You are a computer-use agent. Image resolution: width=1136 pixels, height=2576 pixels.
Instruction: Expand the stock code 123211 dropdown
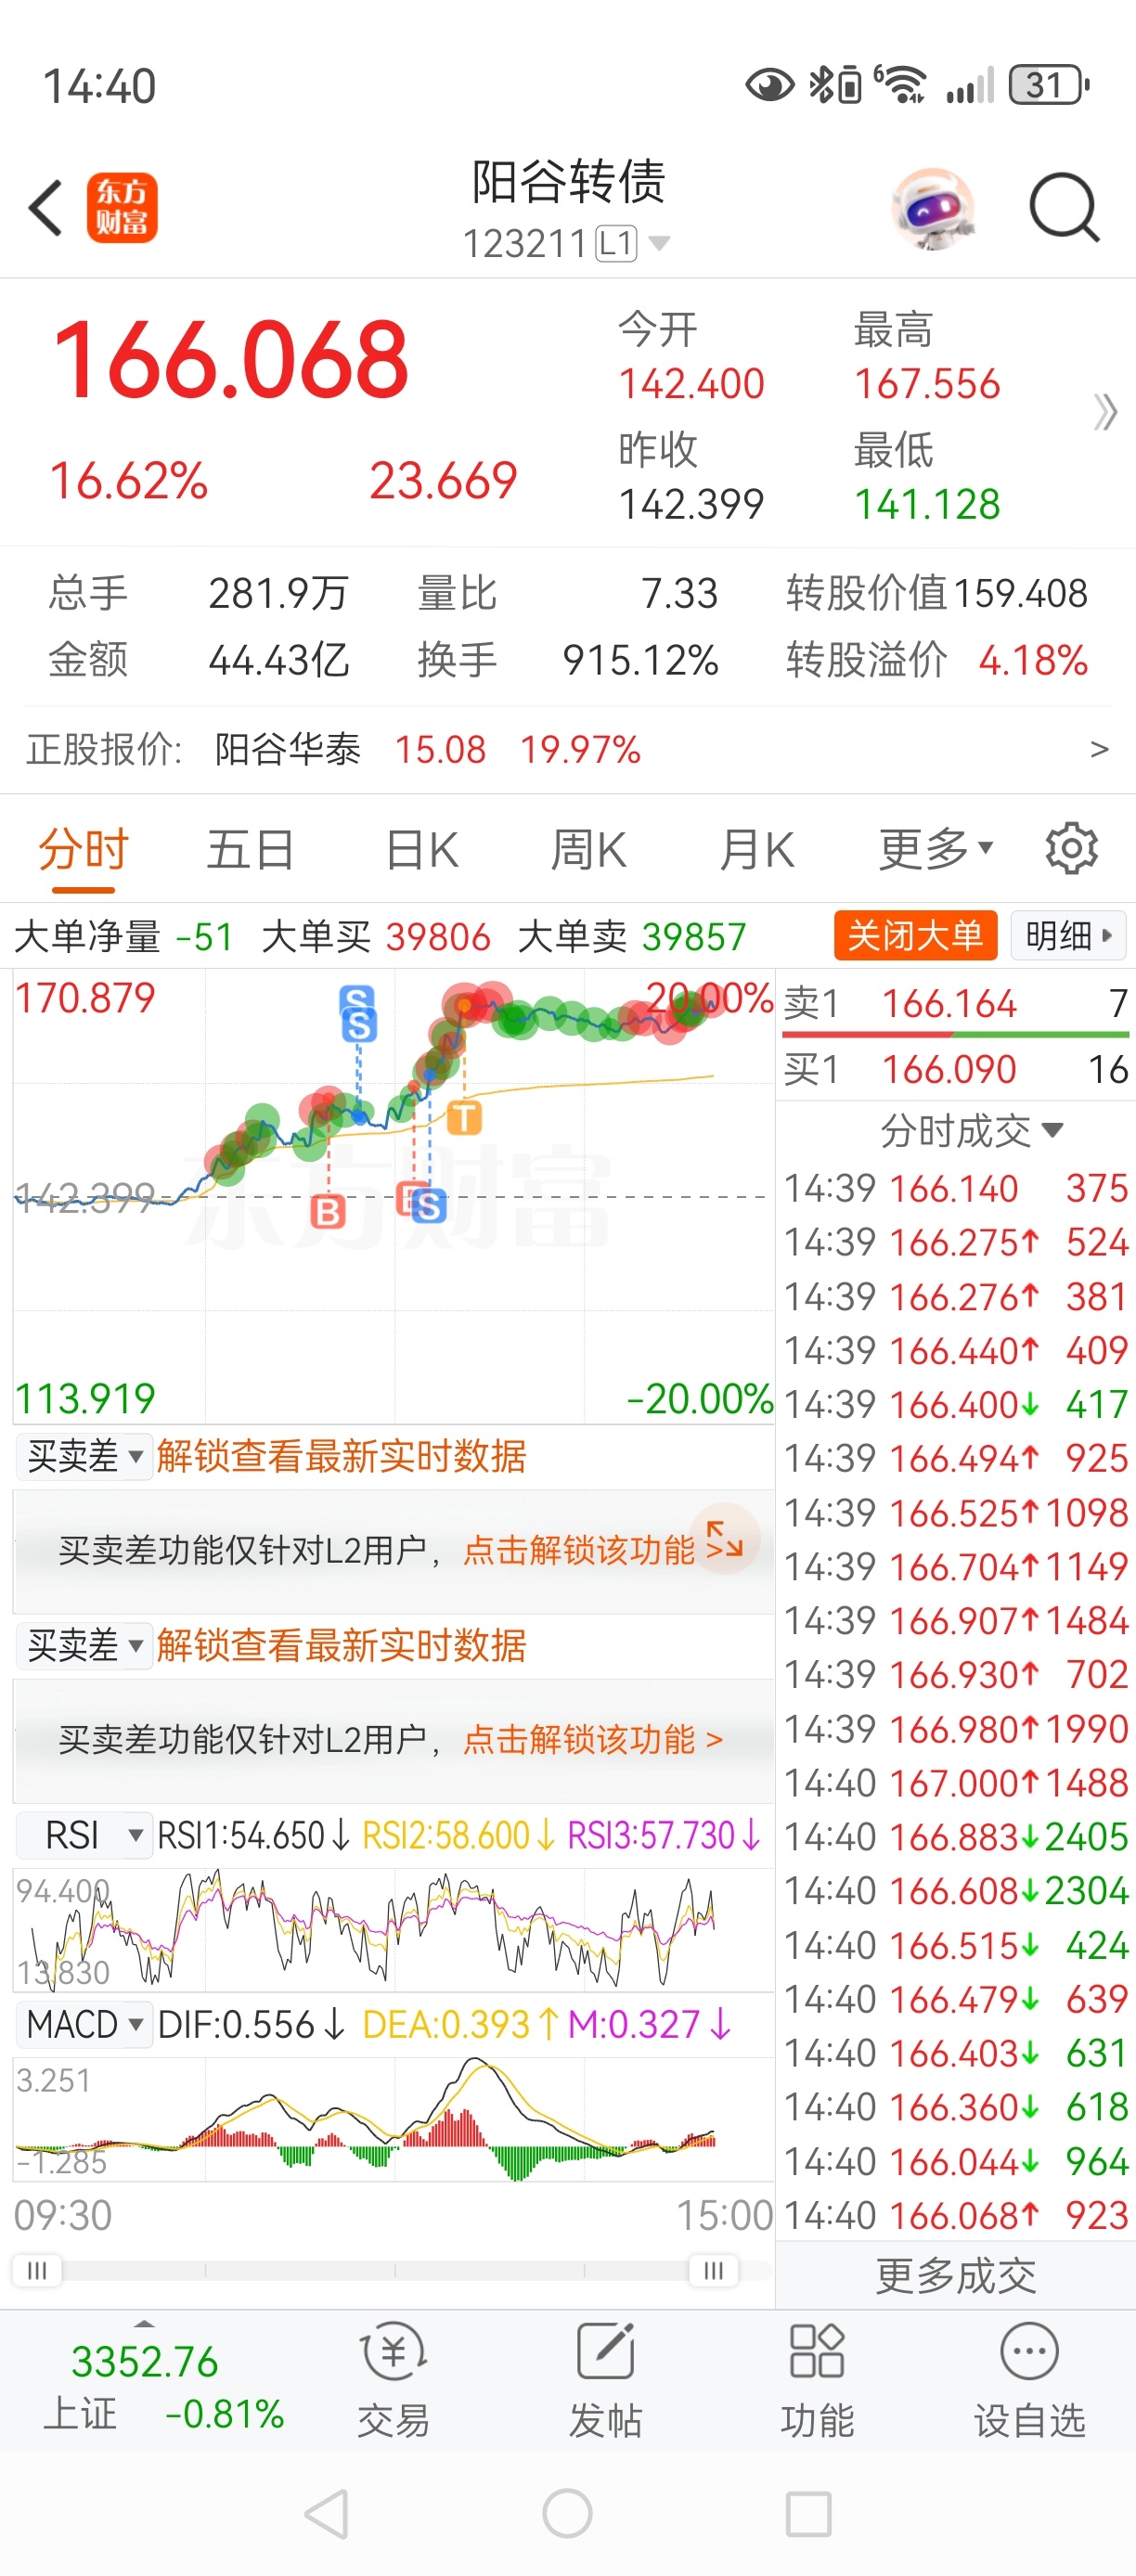pos(659,243)
